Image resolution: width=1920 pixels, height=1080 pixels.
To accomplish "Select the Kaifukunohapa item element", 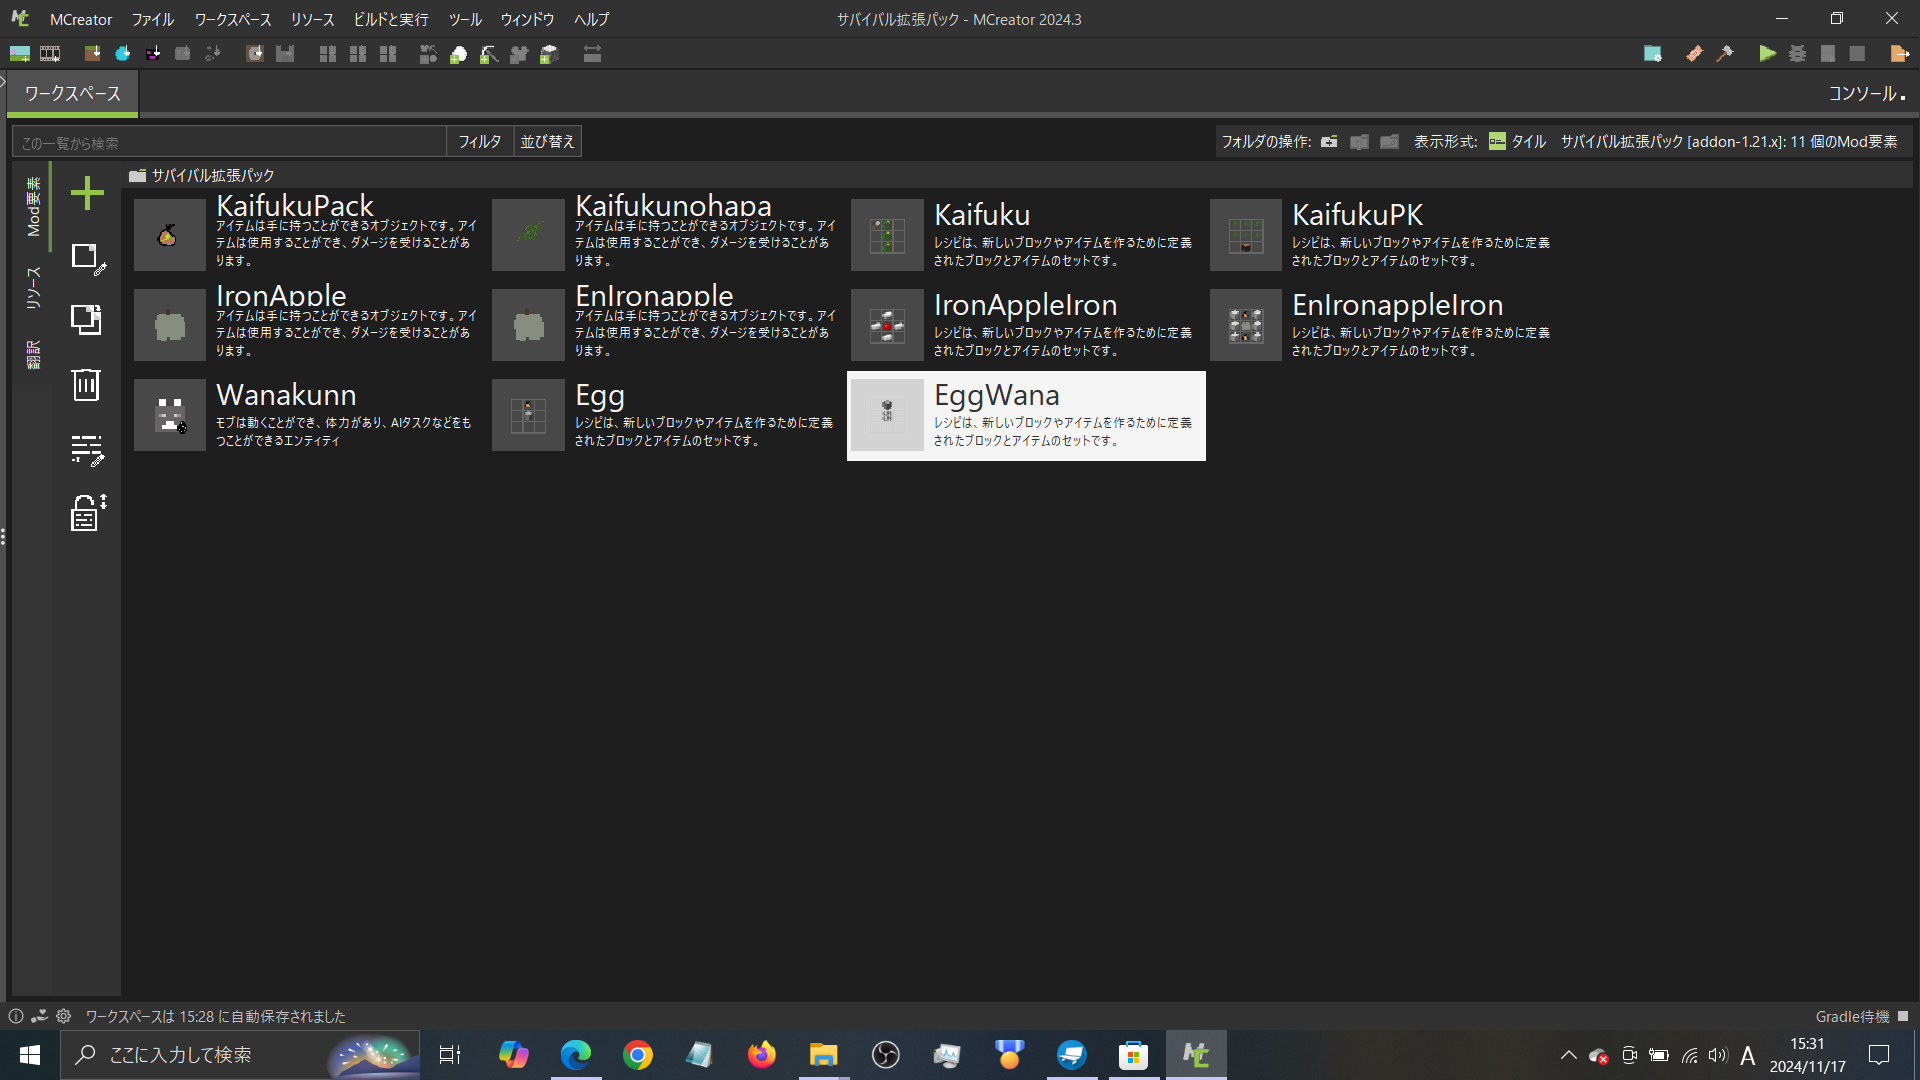I will pyautogui.click(x=668, y=235).
